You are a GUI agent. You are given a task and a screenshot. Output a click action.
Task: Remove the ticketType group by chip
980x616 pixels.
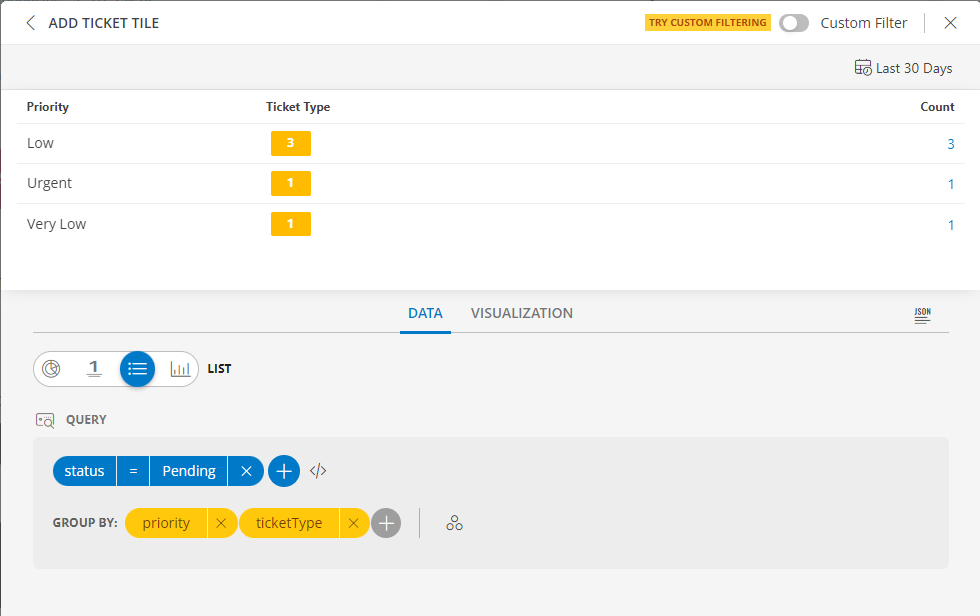(354, 522)
